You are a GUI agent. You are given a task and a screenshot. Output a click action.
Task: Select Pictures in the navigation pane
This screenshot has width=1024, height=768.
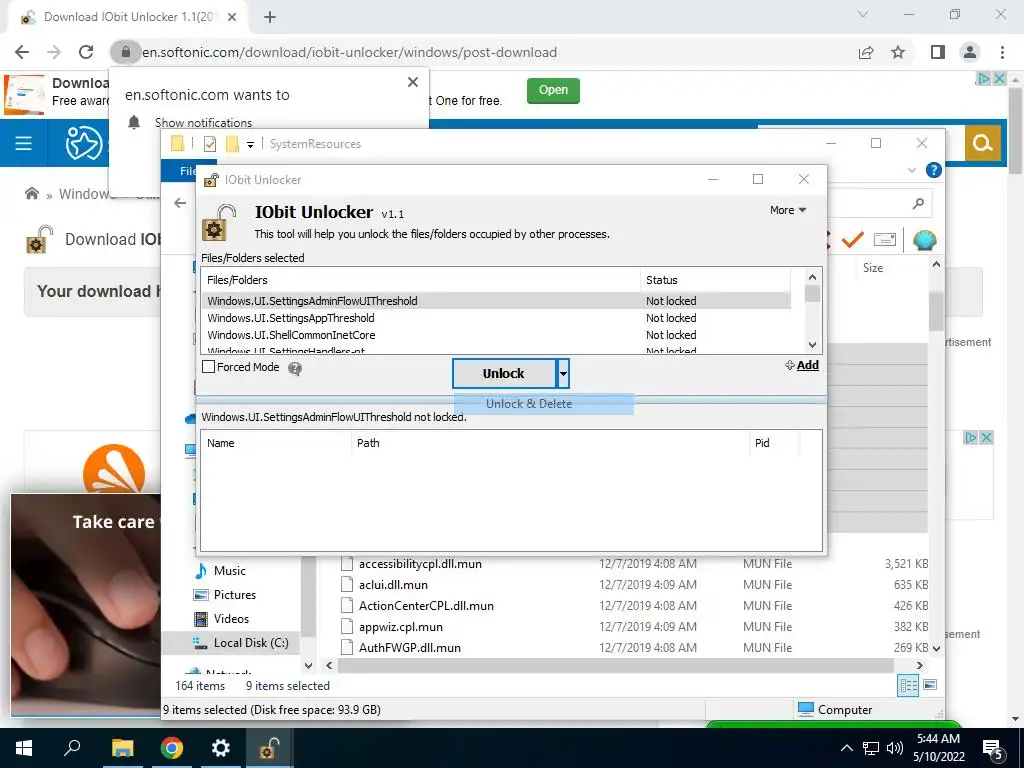point(234,595)
